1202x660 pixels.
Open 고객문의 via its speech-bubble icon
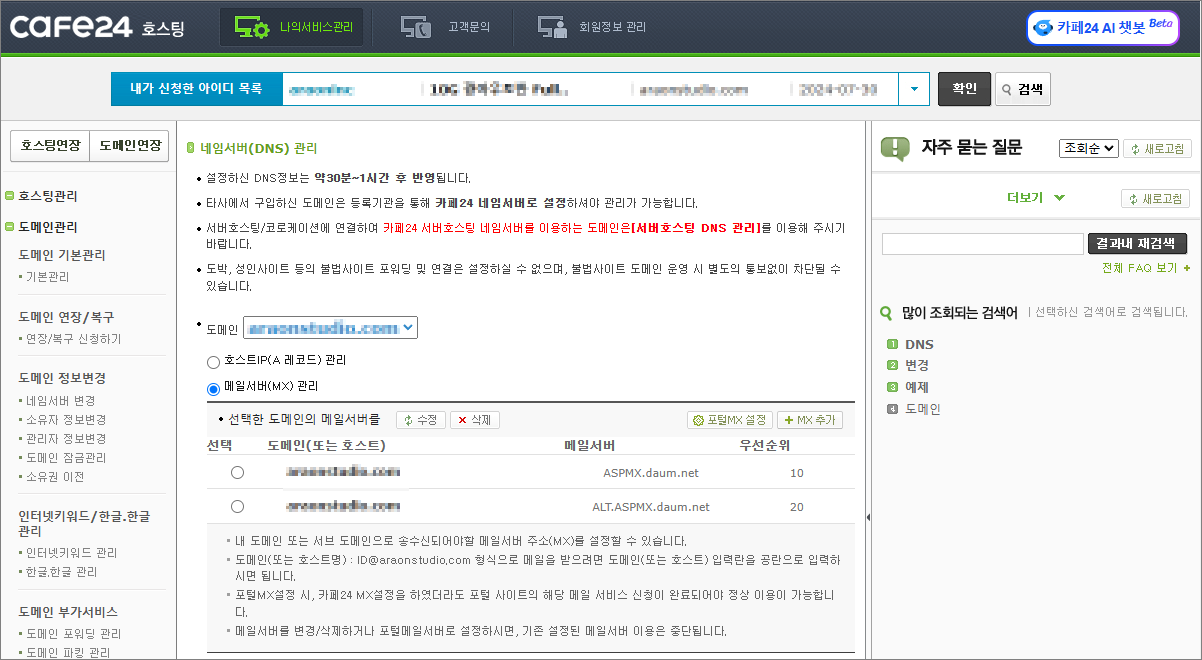point(416,27)
